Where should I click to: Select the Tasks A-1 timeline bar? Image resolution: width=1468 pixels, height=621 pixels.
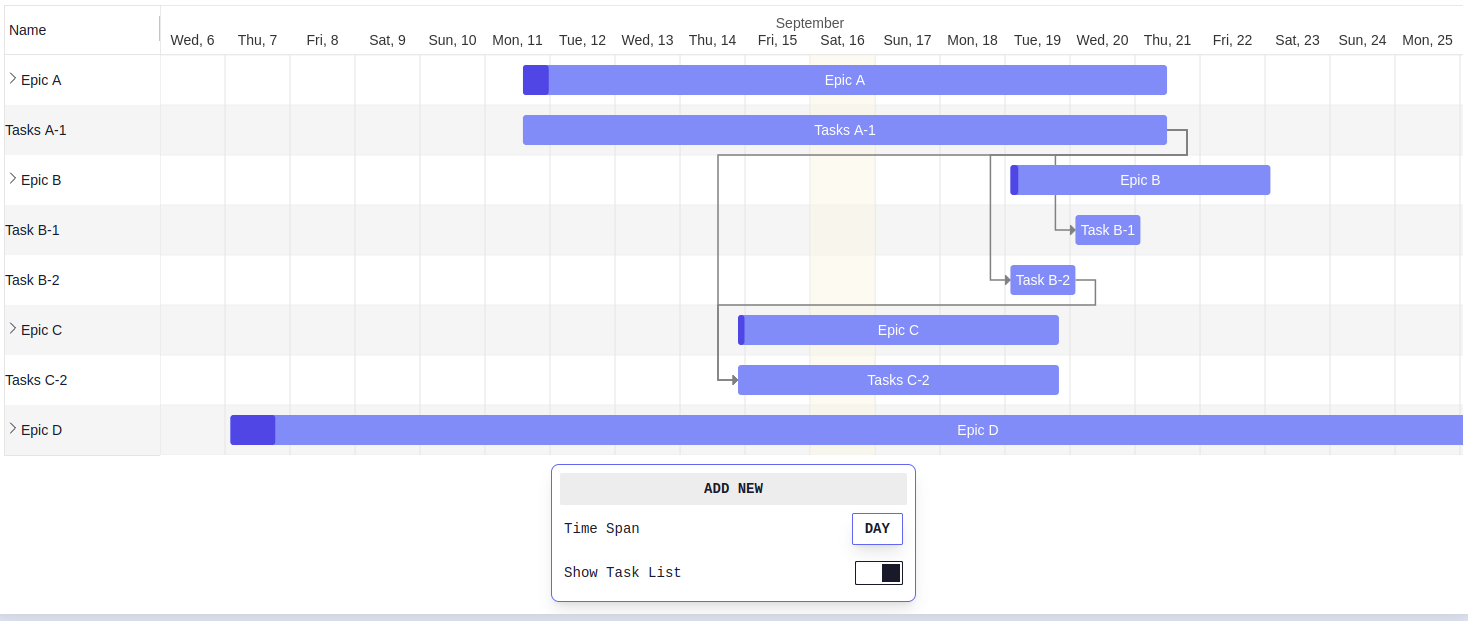click(x=845, y=130)
